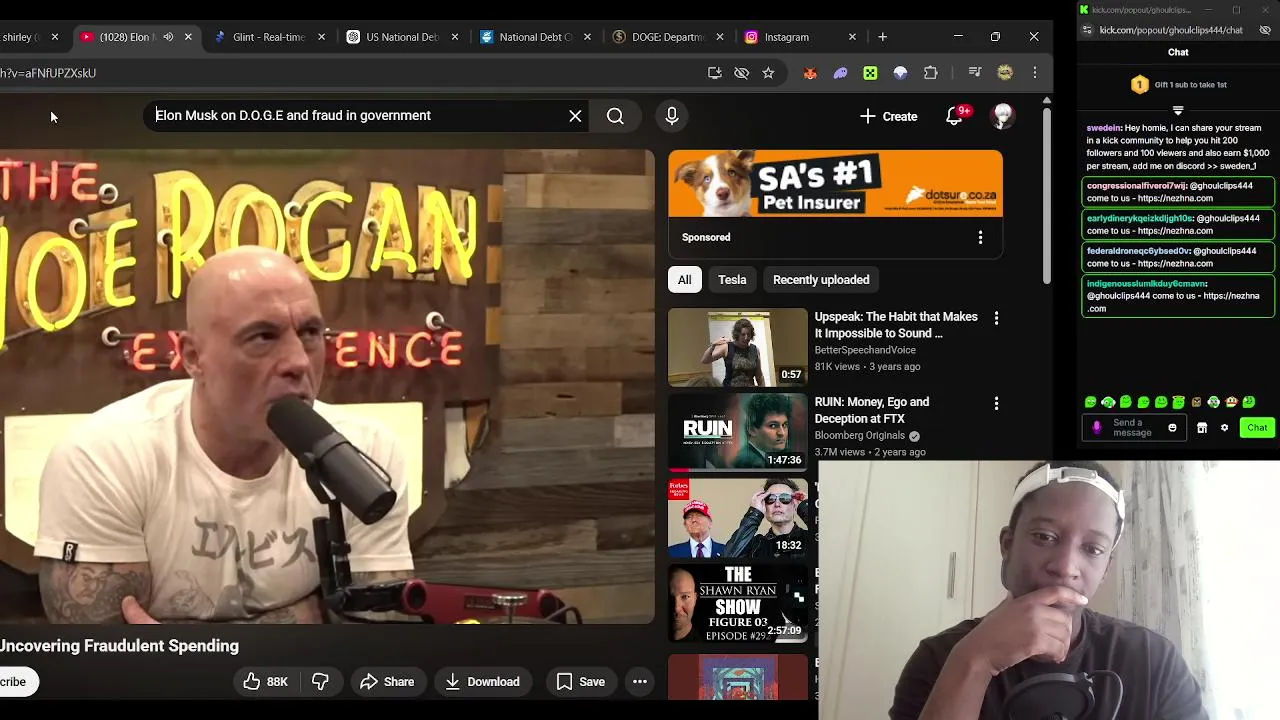Click the first green Kick emote
This screenshot has width=1280, height=720.
coord(1090,402)
